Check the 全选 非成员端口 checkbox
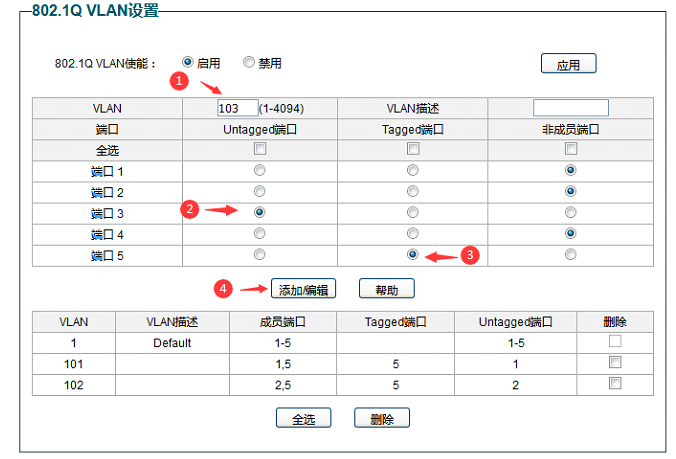Image resolution: width=676 pixels, height=459 pixels. pos(571,149)
